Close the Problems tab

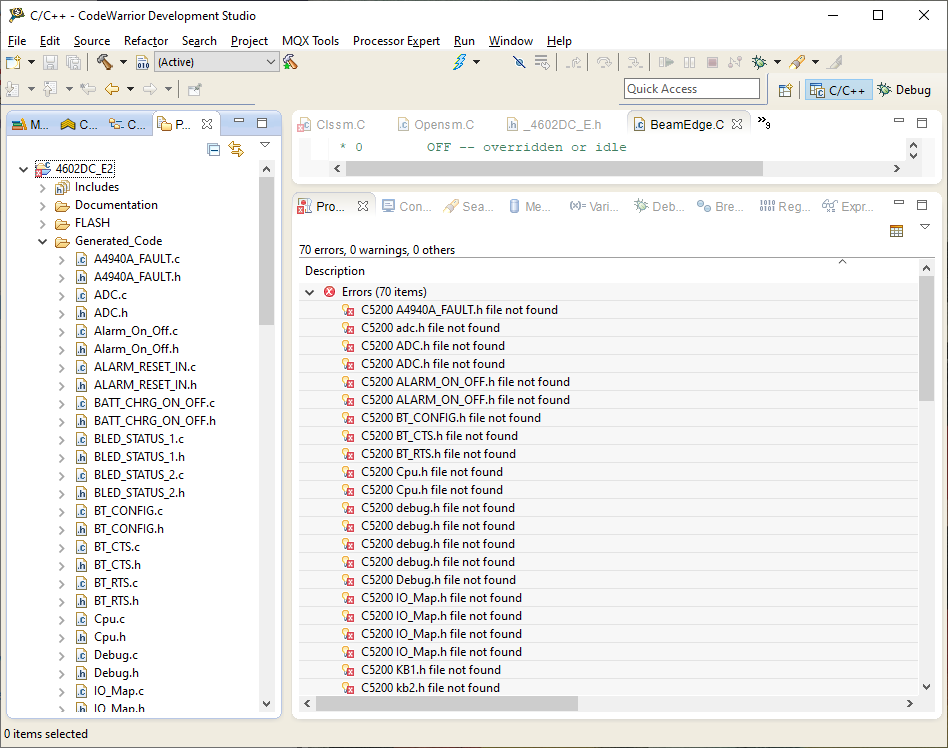coord(363,206)
